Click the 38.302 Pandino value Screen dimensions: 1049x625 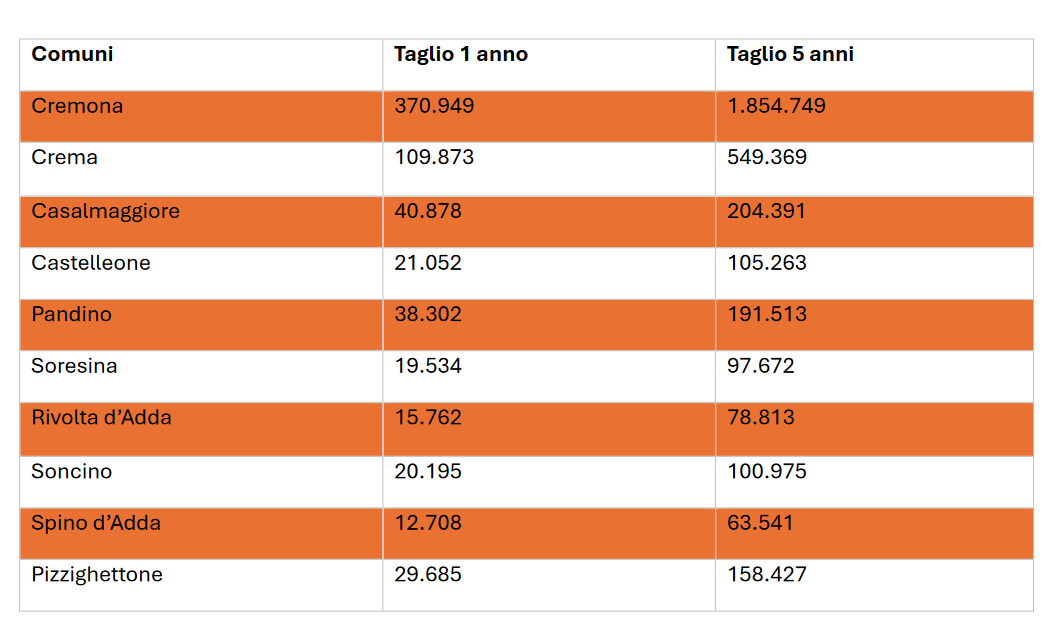pyautogui.click(x=428, y=315)
